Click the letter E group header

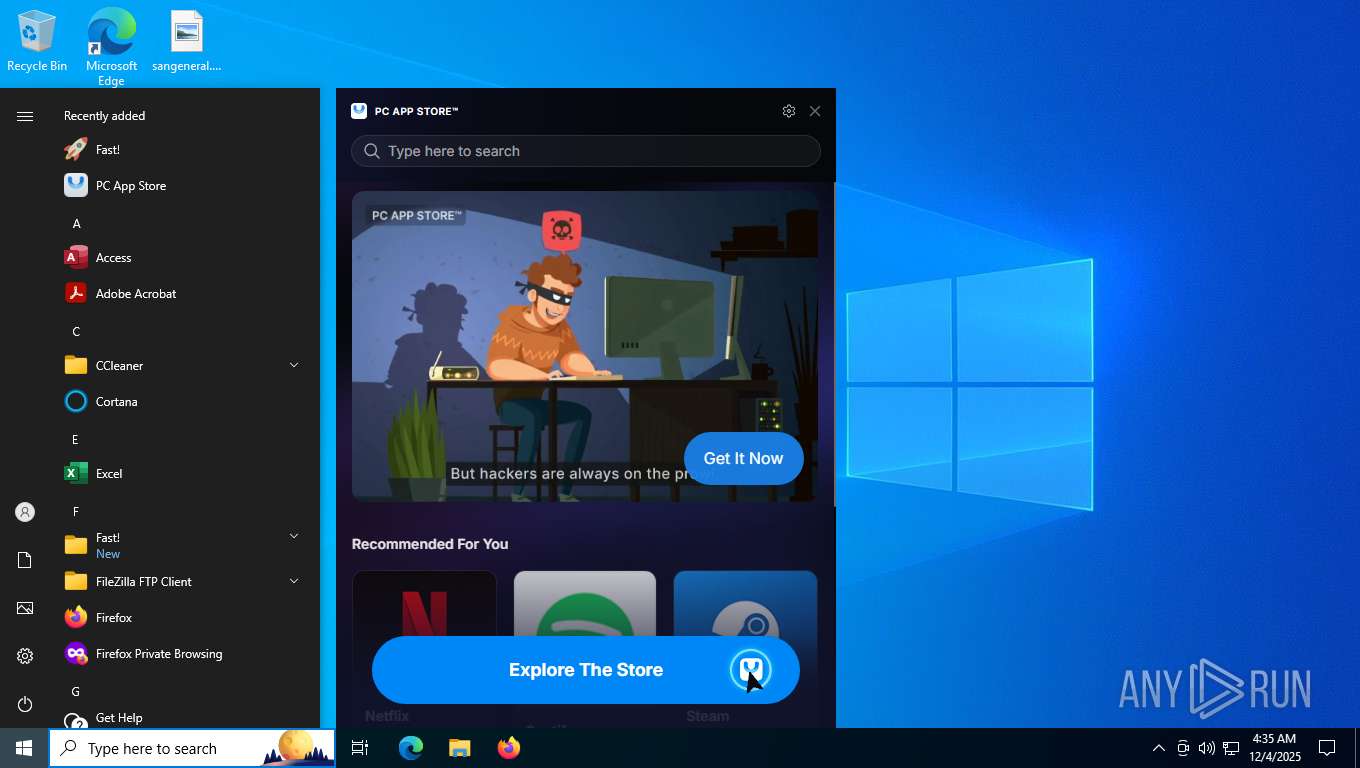(x=75, y=440)
